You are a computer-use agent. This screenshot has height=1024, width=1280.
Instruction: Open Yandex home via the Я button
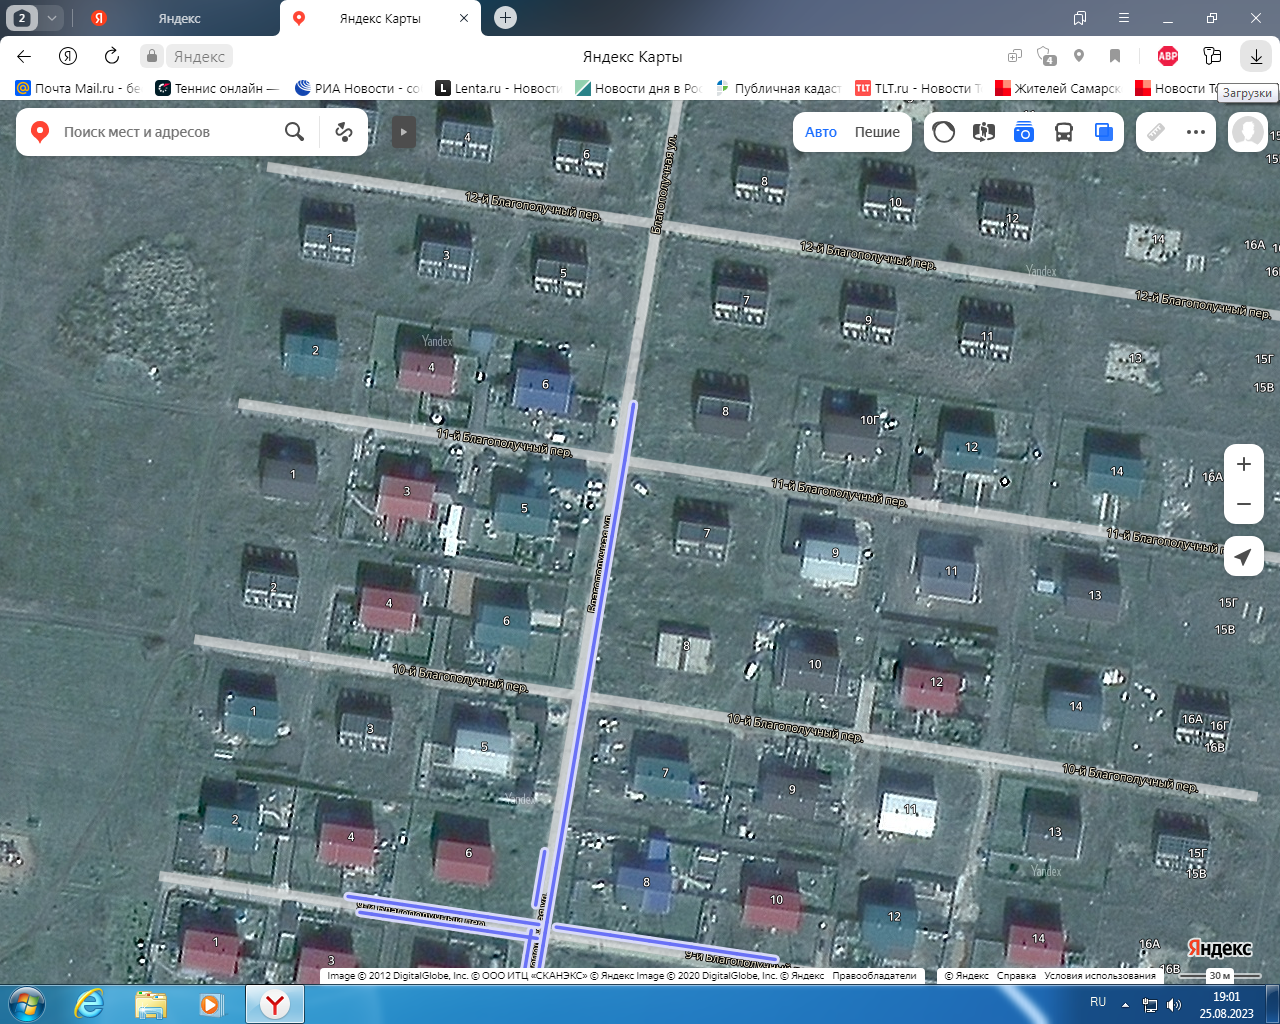coord(68,56)
